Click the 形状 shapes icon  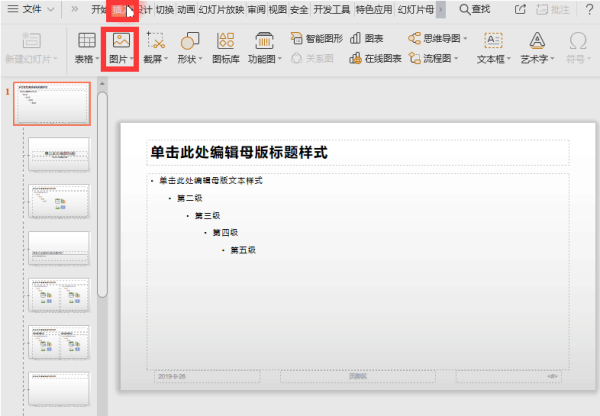tap(190, 41)
